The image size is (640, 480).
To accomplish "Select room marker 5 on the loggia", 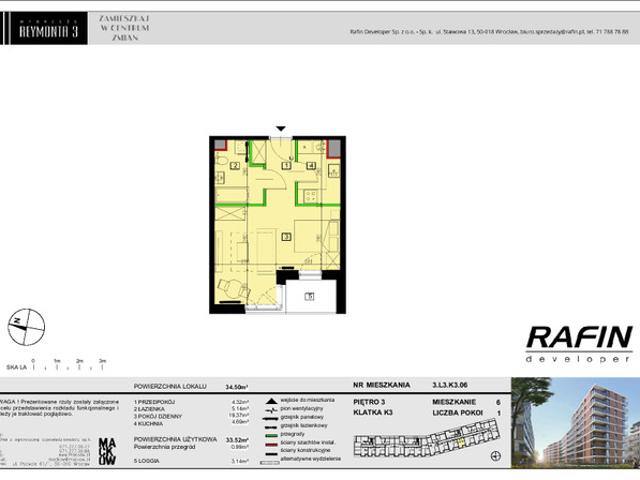I will (310, 296).
